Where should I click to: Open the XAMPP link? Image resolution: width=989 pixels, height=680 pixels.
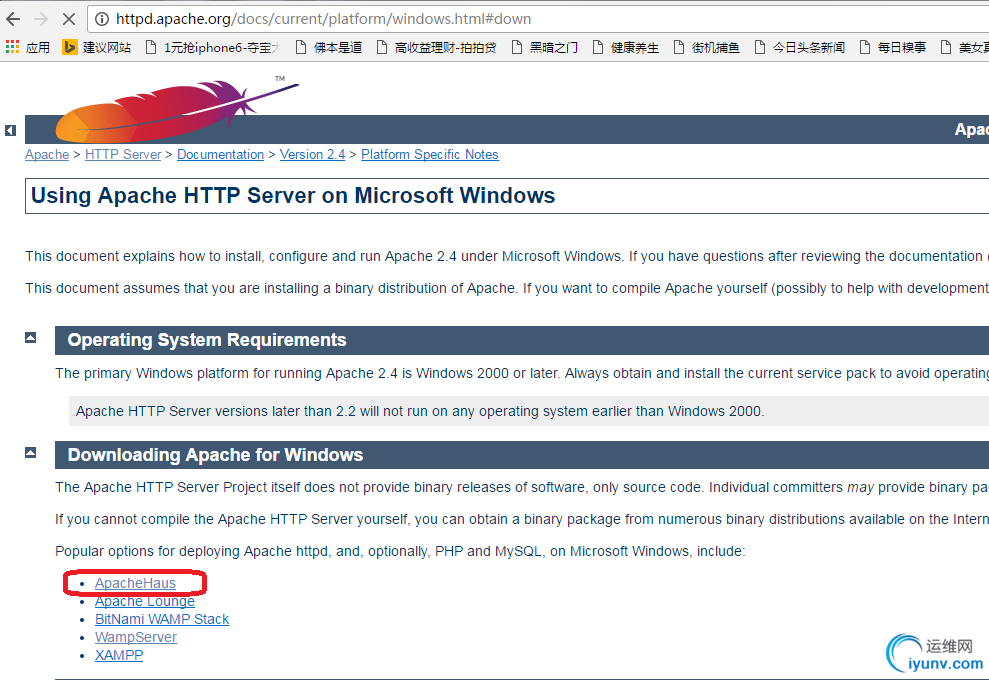point(119,655)
